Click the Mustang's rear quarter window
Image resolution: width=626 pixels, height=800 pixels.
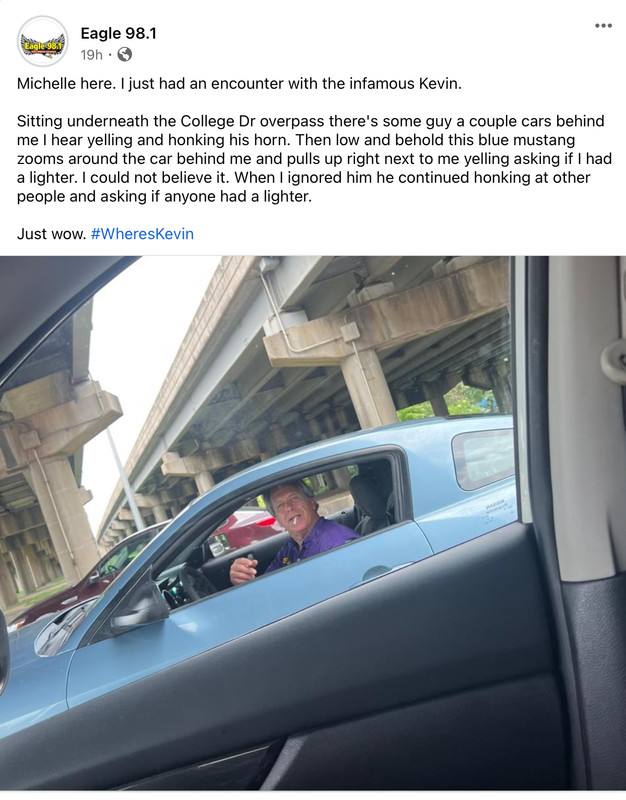click(x=483, y=458)
